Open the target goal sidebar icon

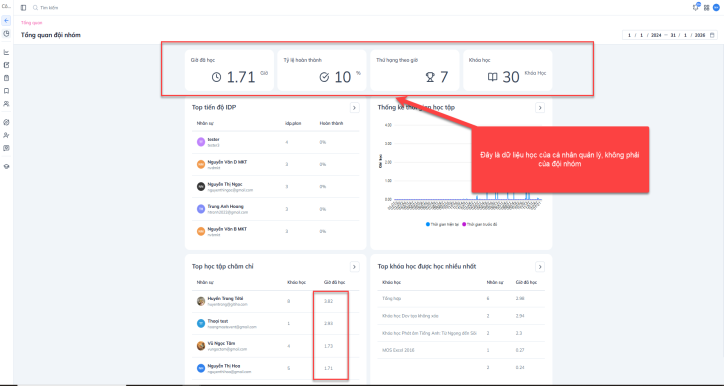6,122
